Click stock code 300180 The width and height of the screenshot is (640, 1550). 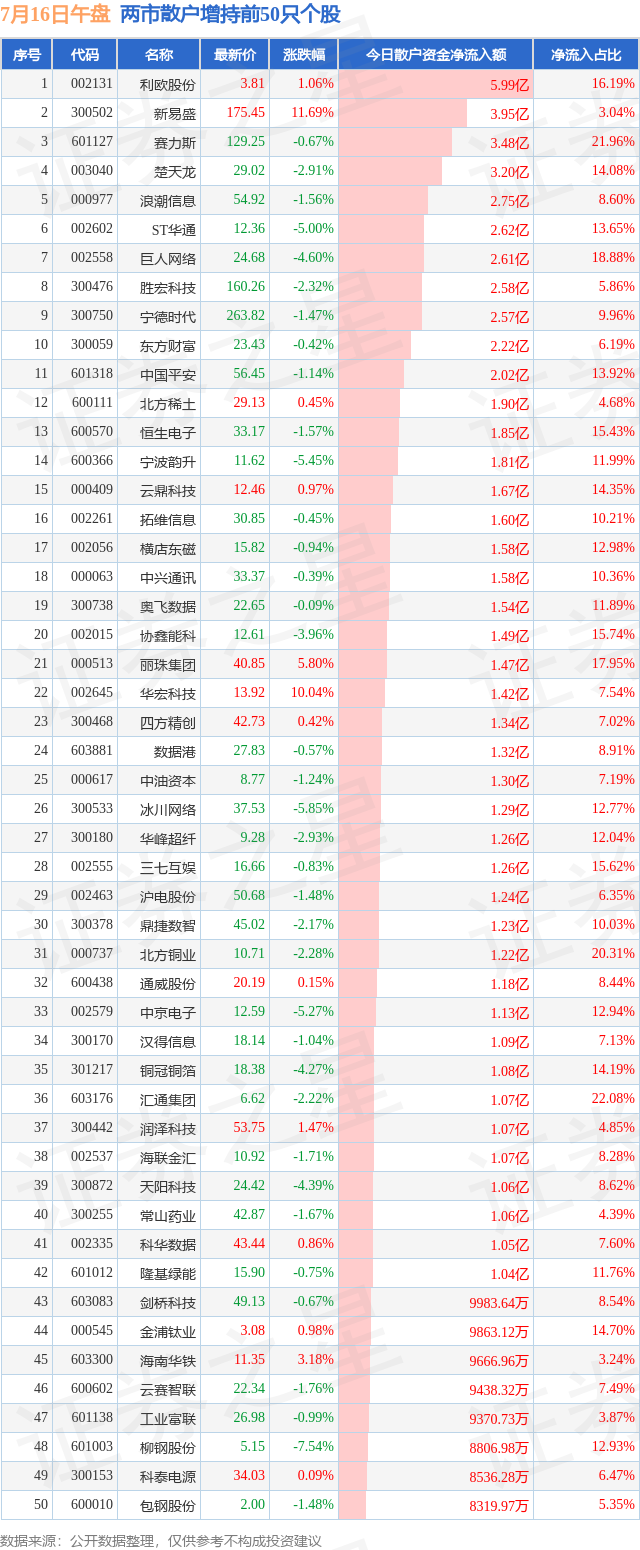point(92,838)
